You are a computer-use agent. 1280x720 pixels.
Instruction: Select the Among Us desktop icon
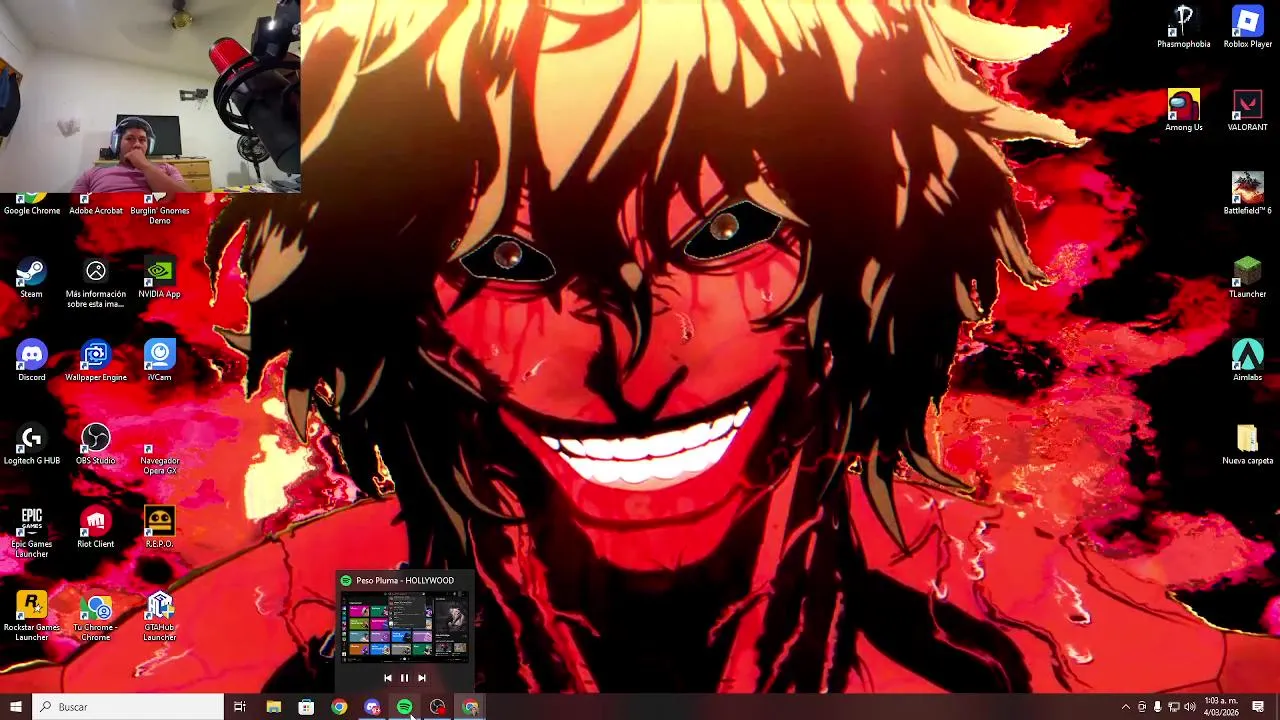[x=1184, y=111]
